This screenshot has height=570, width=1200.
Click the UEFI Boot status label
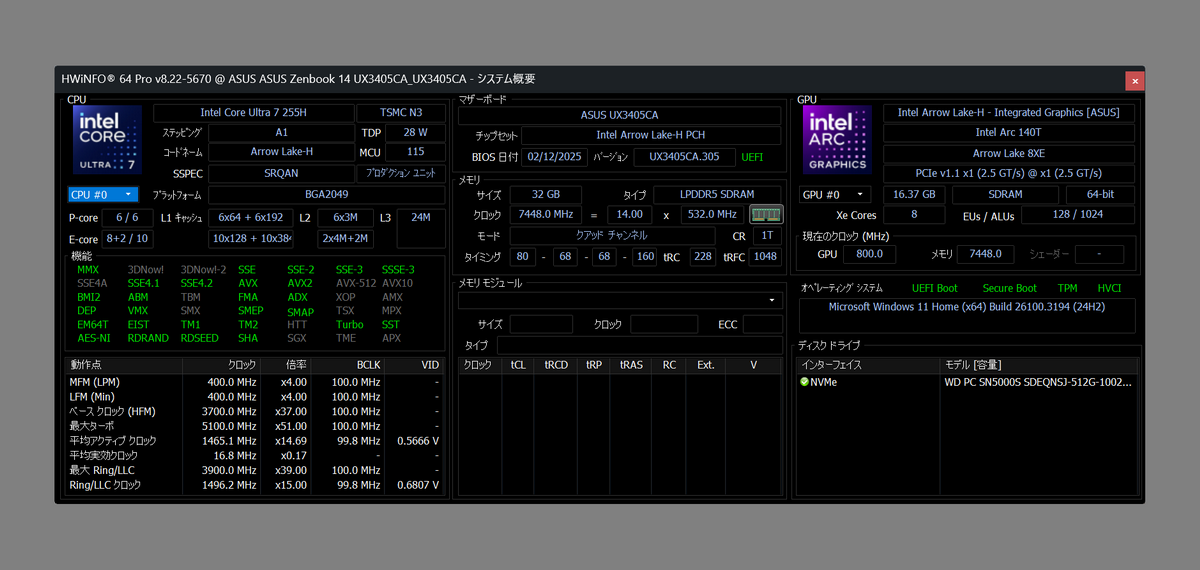[934, 288]
